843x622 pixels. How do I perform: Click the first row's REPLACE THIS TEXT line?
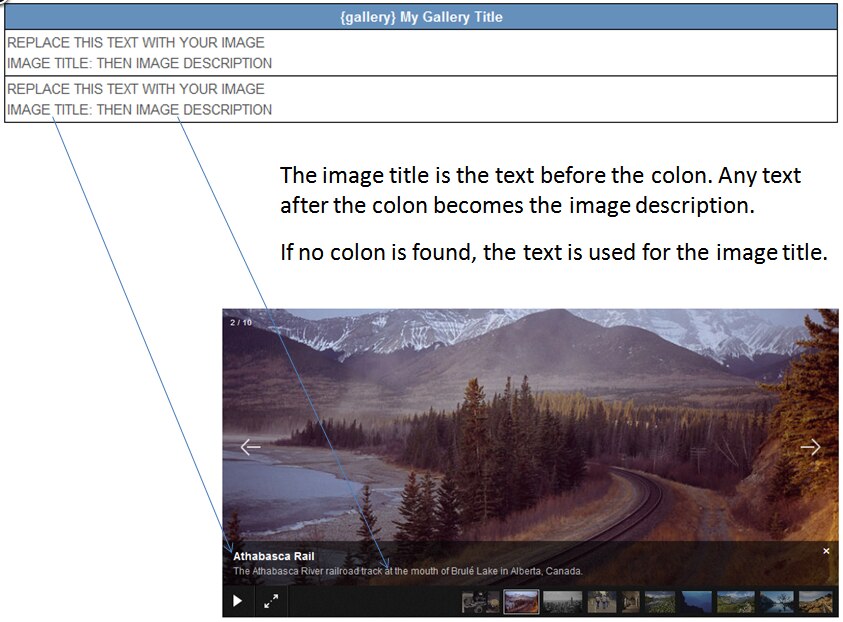pos(136,43)
